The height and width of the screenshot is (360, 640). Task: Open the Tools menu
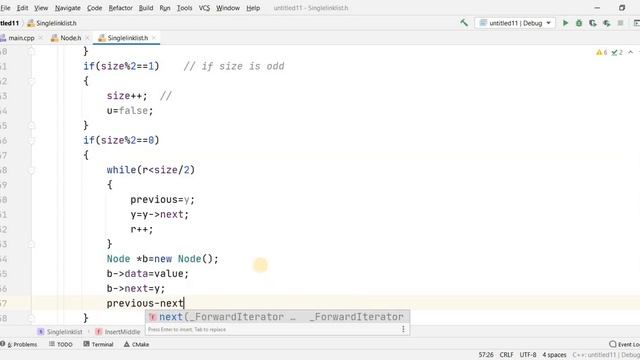tap(184, 8)
